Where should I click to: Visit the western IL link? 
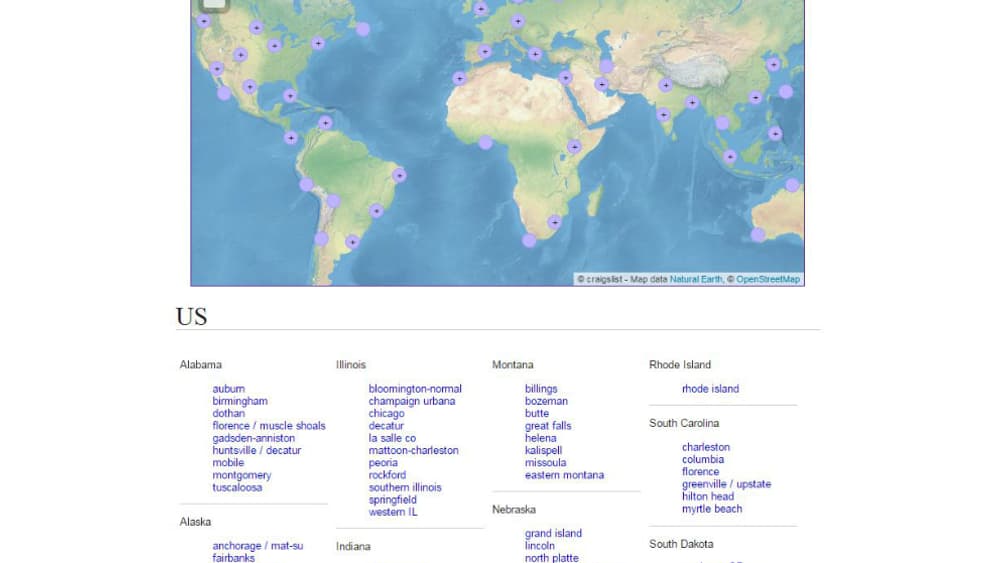coord(392,512)
